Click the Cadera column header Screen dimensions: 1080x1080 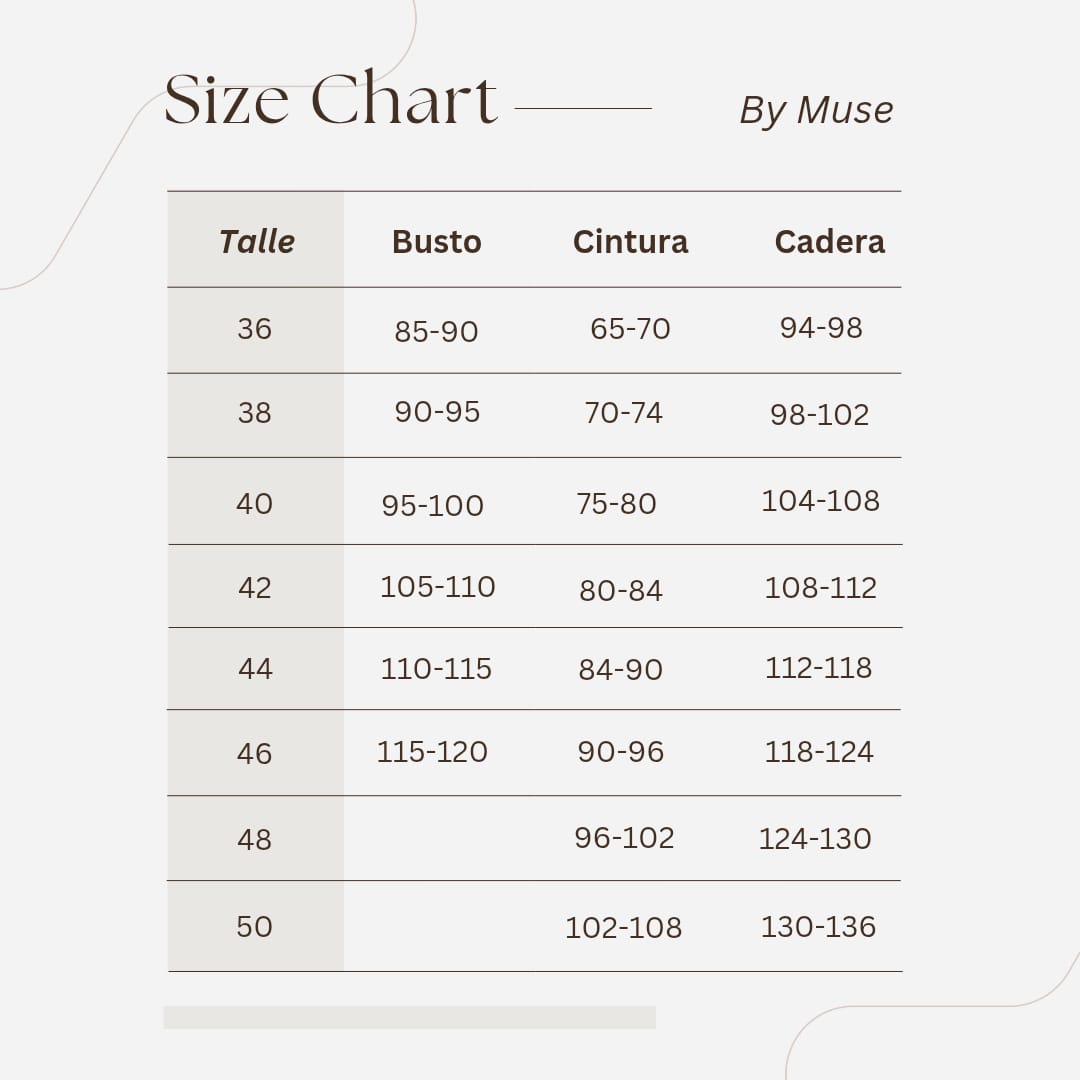[x=829, y=242]
